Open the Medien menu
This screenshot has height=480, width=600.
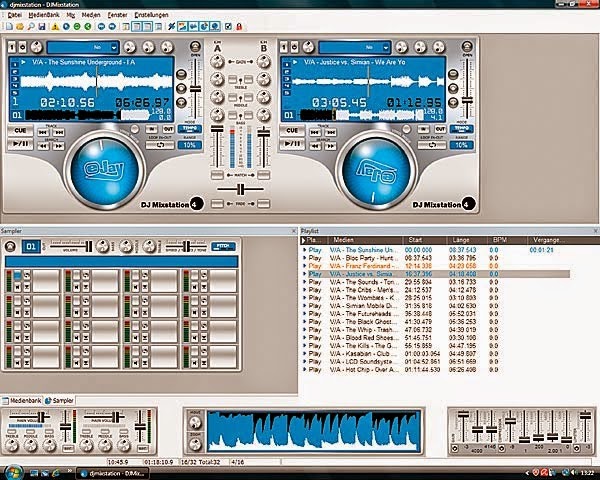(91, 15)
